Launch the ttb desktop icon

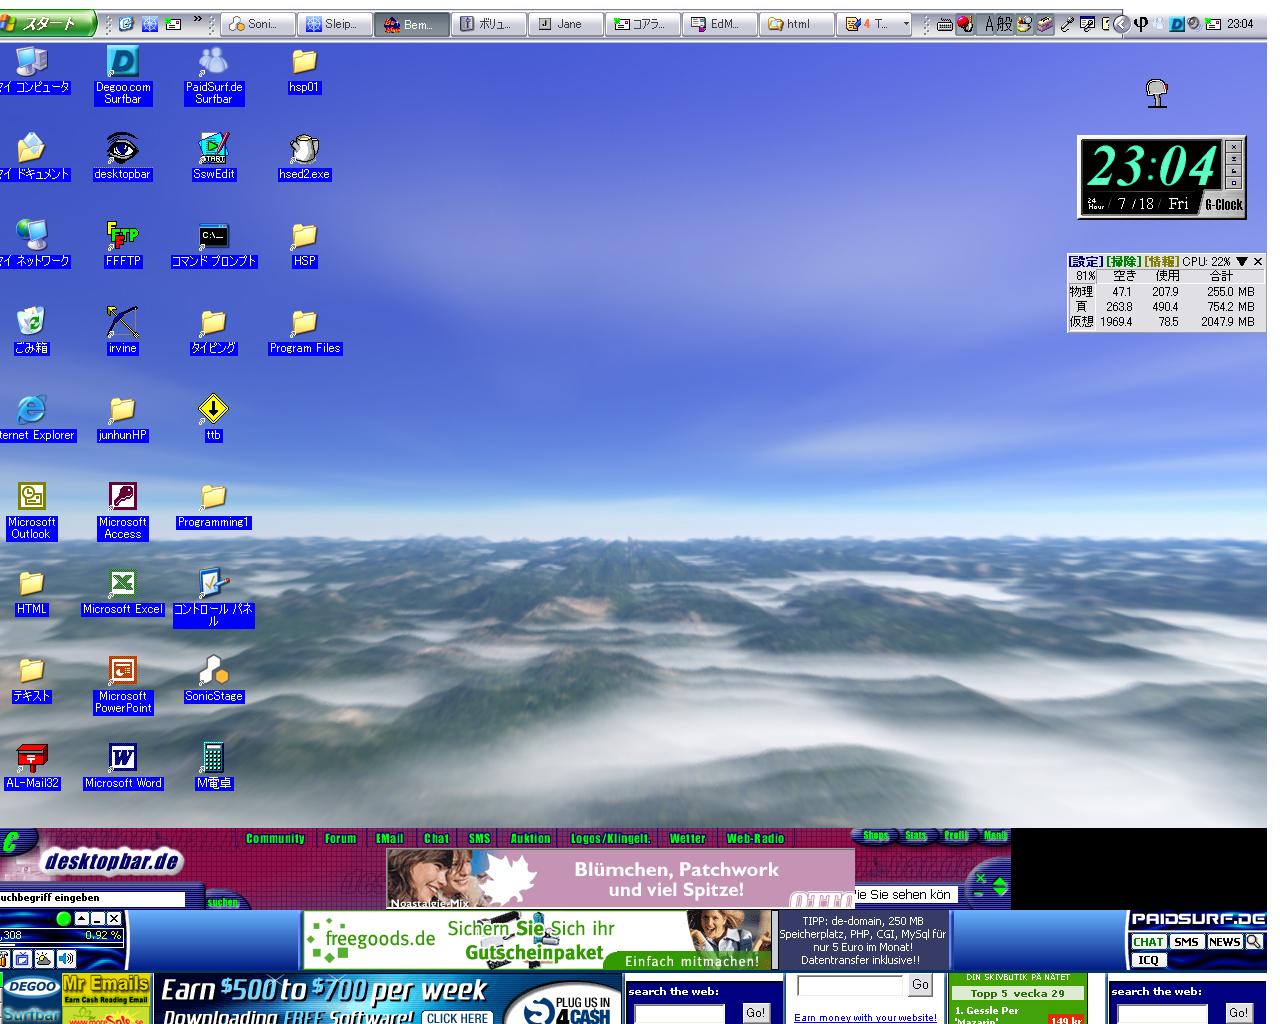[214, 417]
